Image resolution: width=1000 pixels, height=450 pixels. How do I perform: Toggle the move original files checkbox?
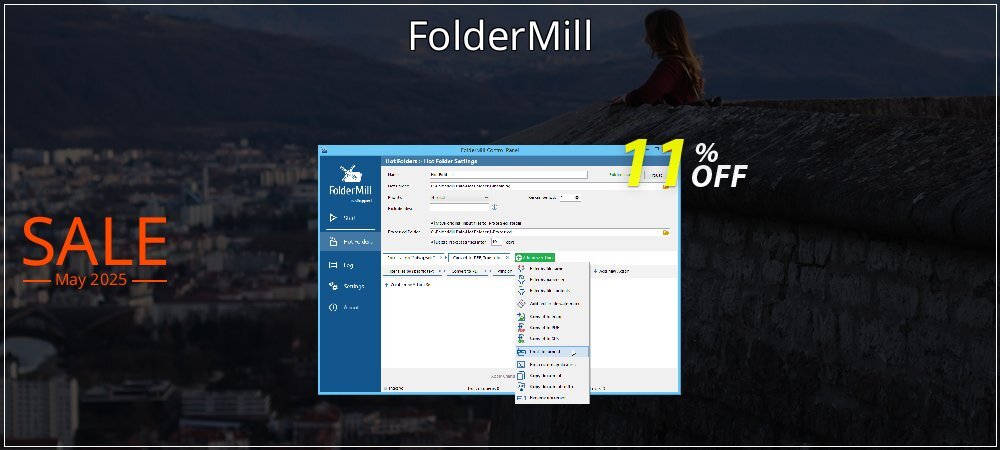tap(432, 223)
